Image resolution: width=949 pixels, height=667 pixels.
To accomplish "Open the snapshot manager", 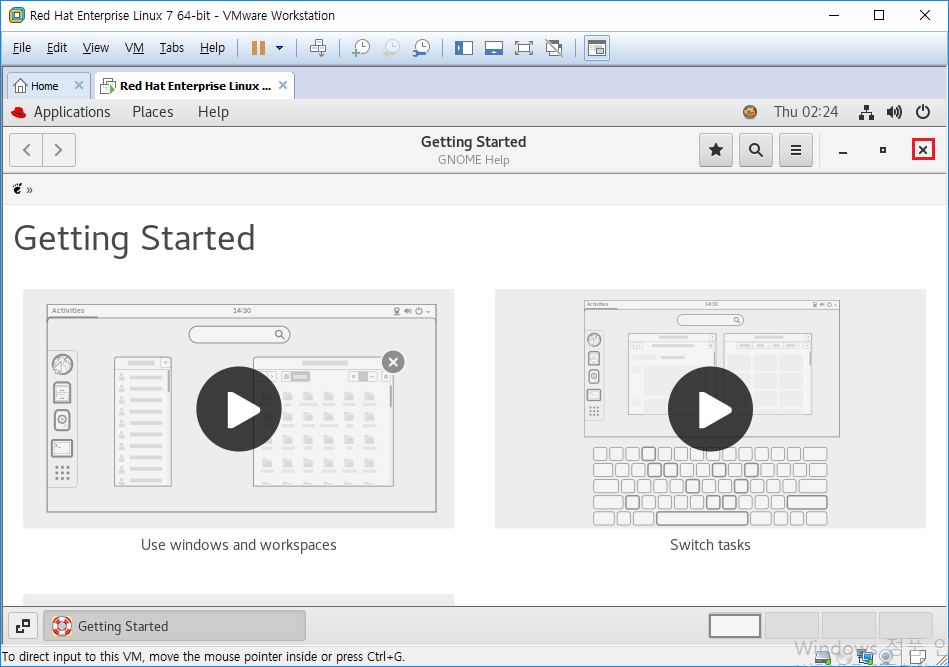I will (421, 48).
